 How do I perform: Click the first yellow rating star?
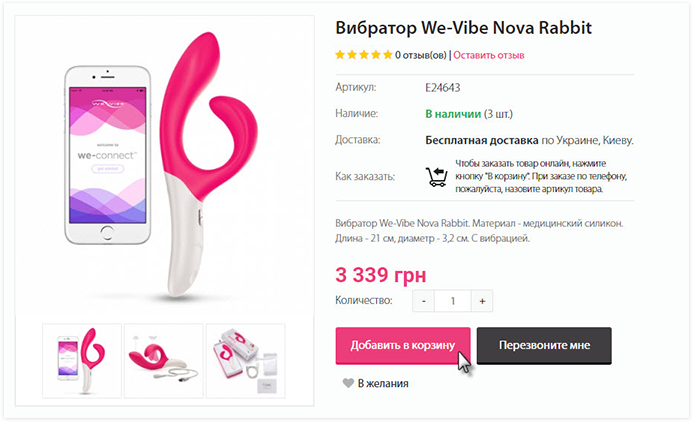tap(340, 55)
